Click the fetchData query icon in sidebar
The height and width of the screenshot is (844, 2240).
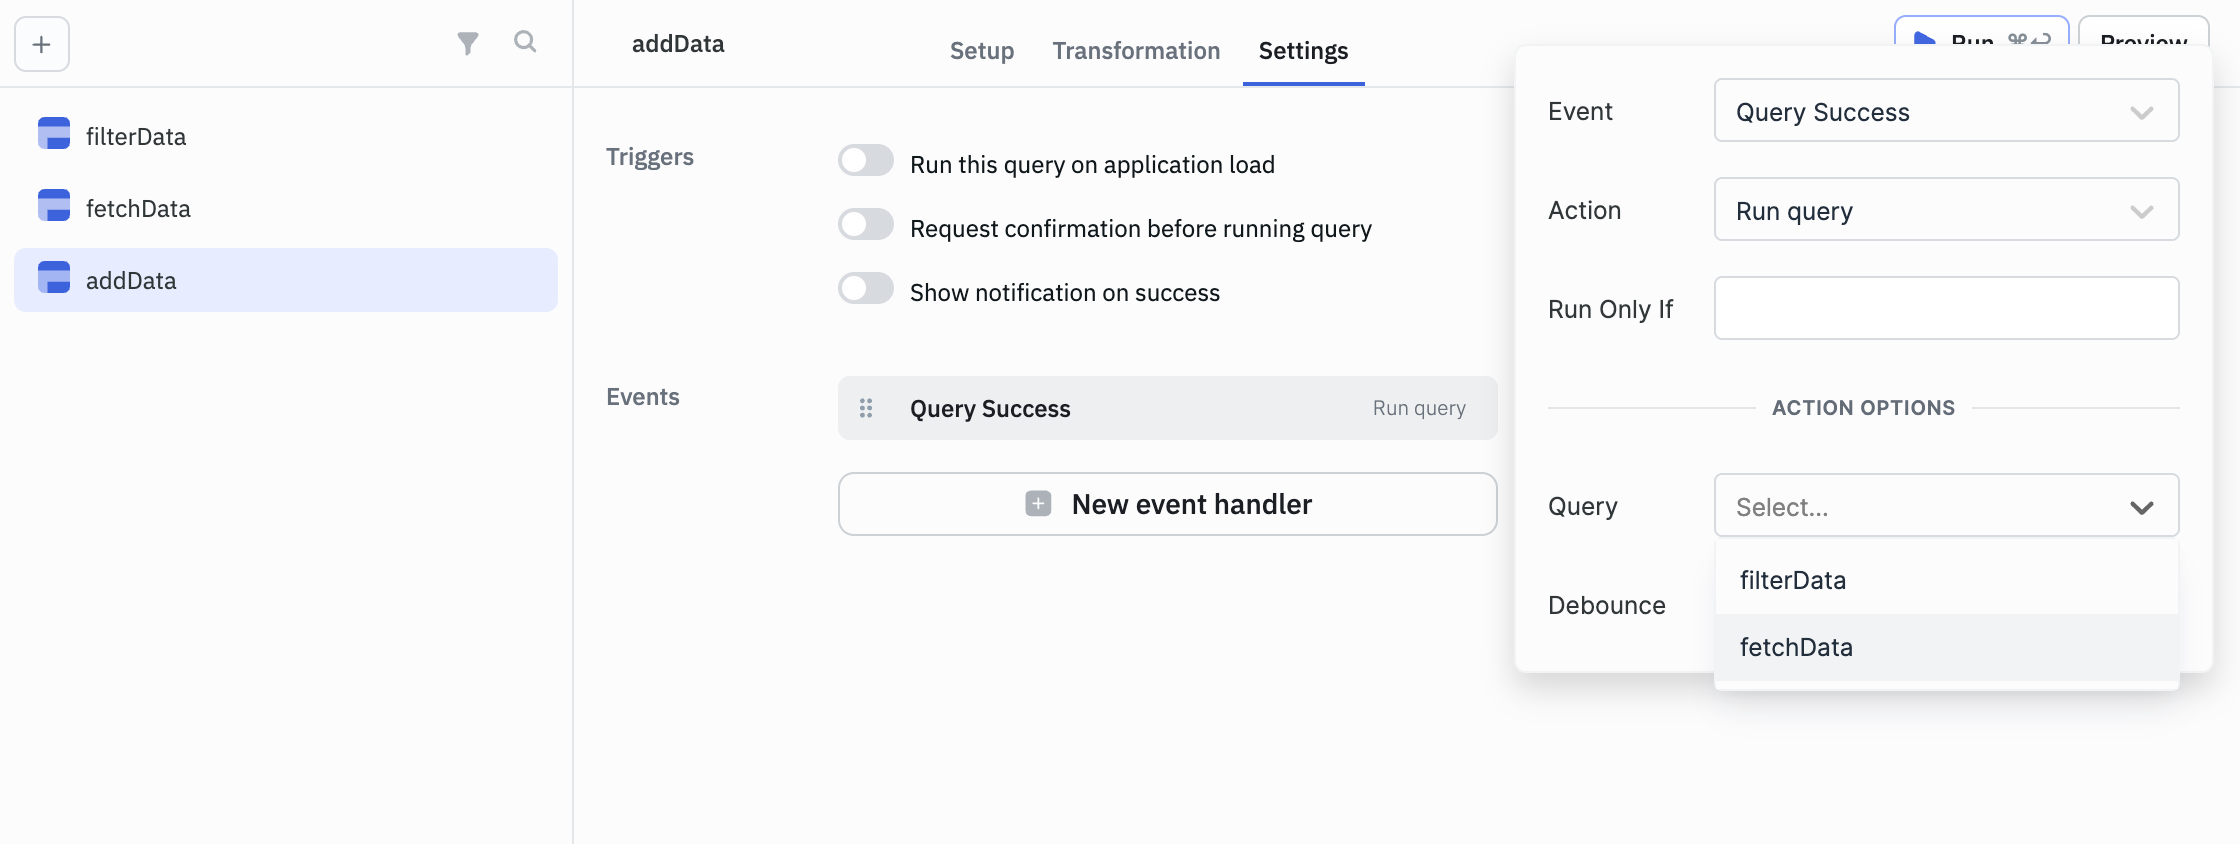(x=54, y=206)
